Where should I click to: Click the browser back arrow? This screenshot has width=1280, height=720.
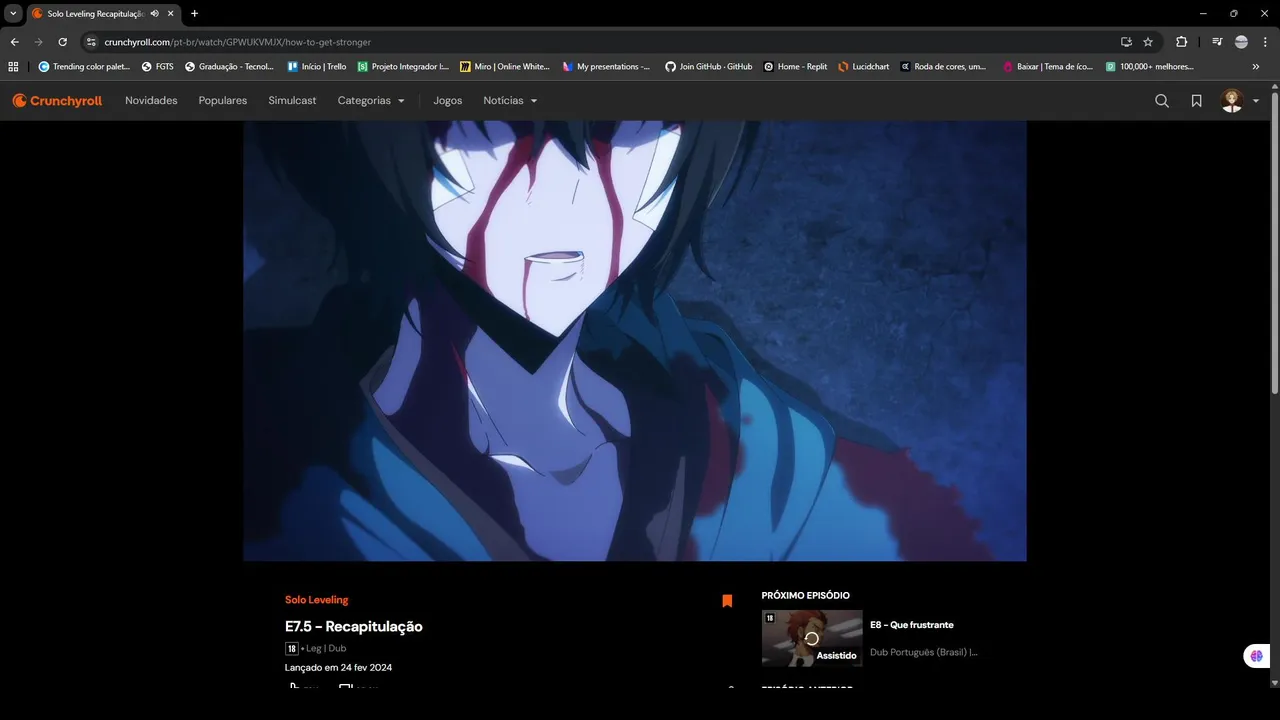point(14,42)
